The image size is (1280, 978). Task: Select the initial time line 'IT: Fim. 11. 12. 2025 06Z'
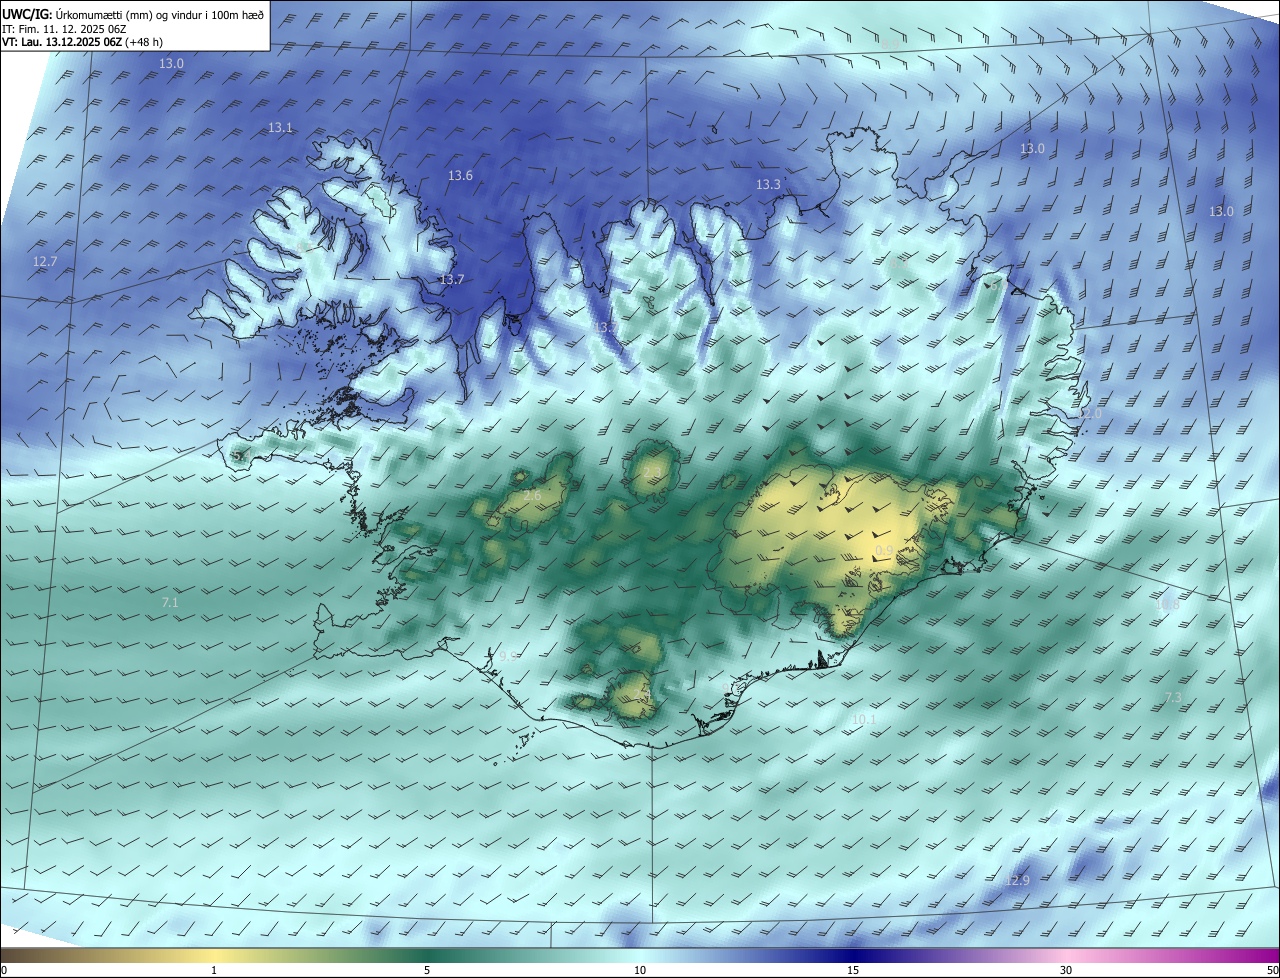(x=65, y=28)
